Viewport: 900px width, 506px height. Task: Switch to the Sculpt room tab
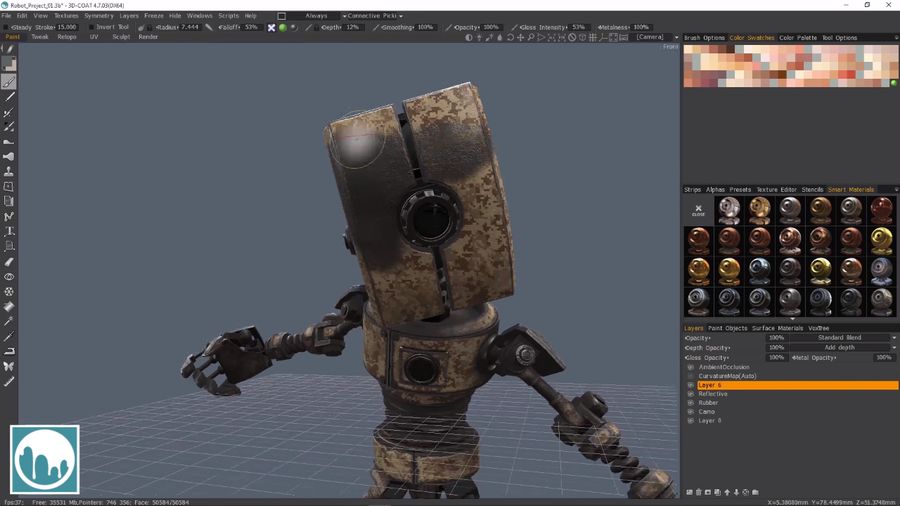pyautogui.click(x=120, y=37)
